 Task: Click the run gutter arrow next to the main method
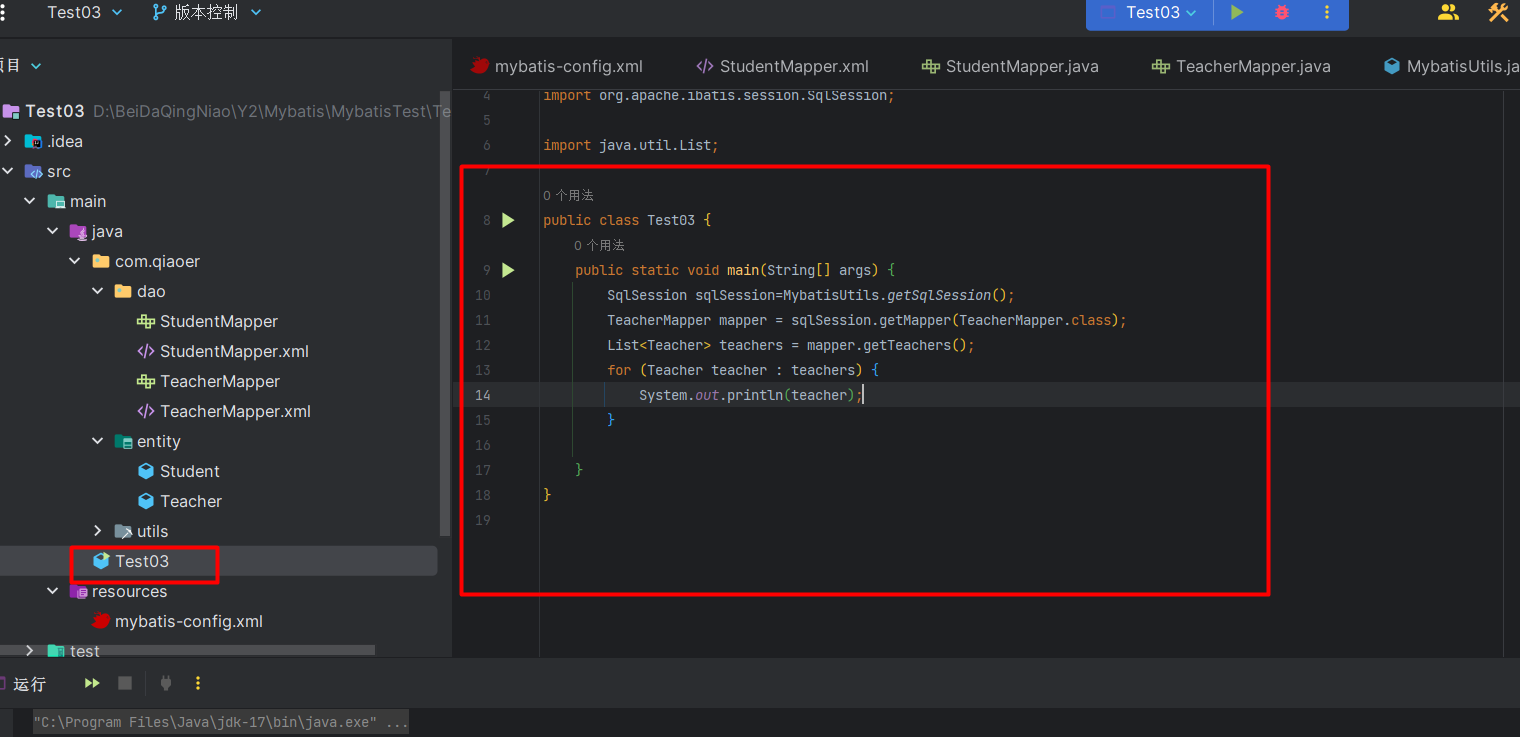[x=508, y=270]
